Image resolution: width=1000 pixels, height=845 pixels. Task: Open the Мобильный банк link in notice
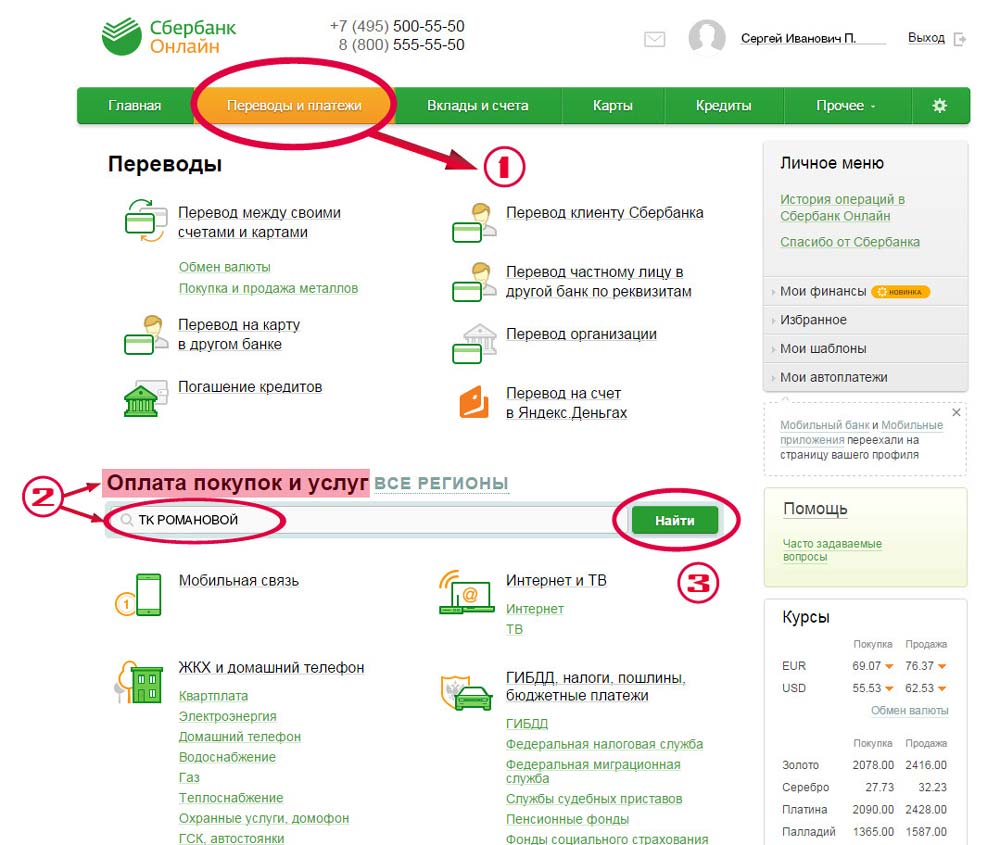tap(825, 425)
